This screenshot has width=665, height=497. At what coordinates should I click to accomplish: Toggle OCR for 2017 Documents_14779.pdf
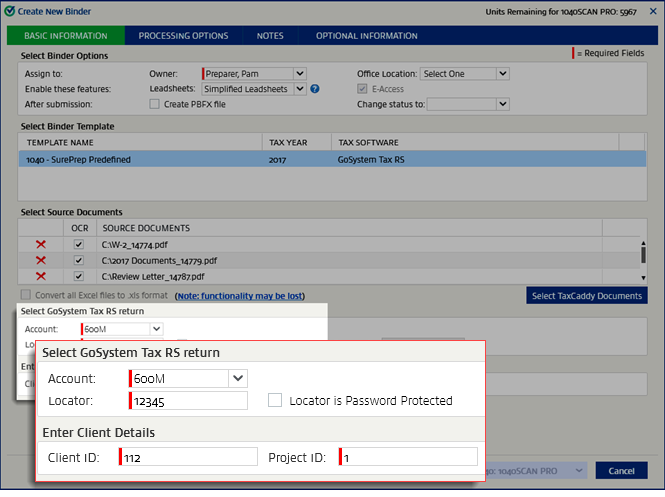78,260
